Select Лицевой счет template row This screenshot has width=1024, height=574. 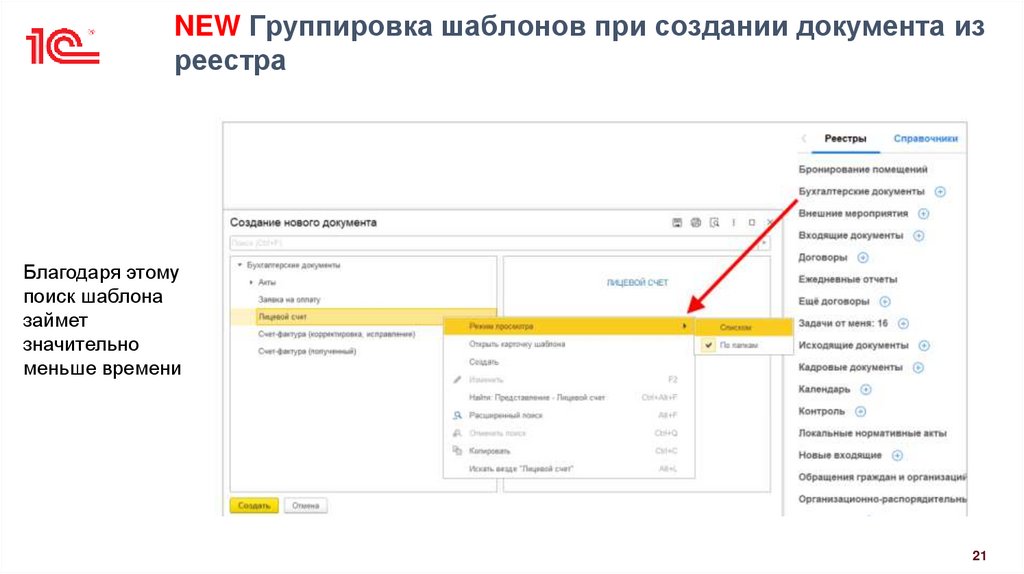364,317
